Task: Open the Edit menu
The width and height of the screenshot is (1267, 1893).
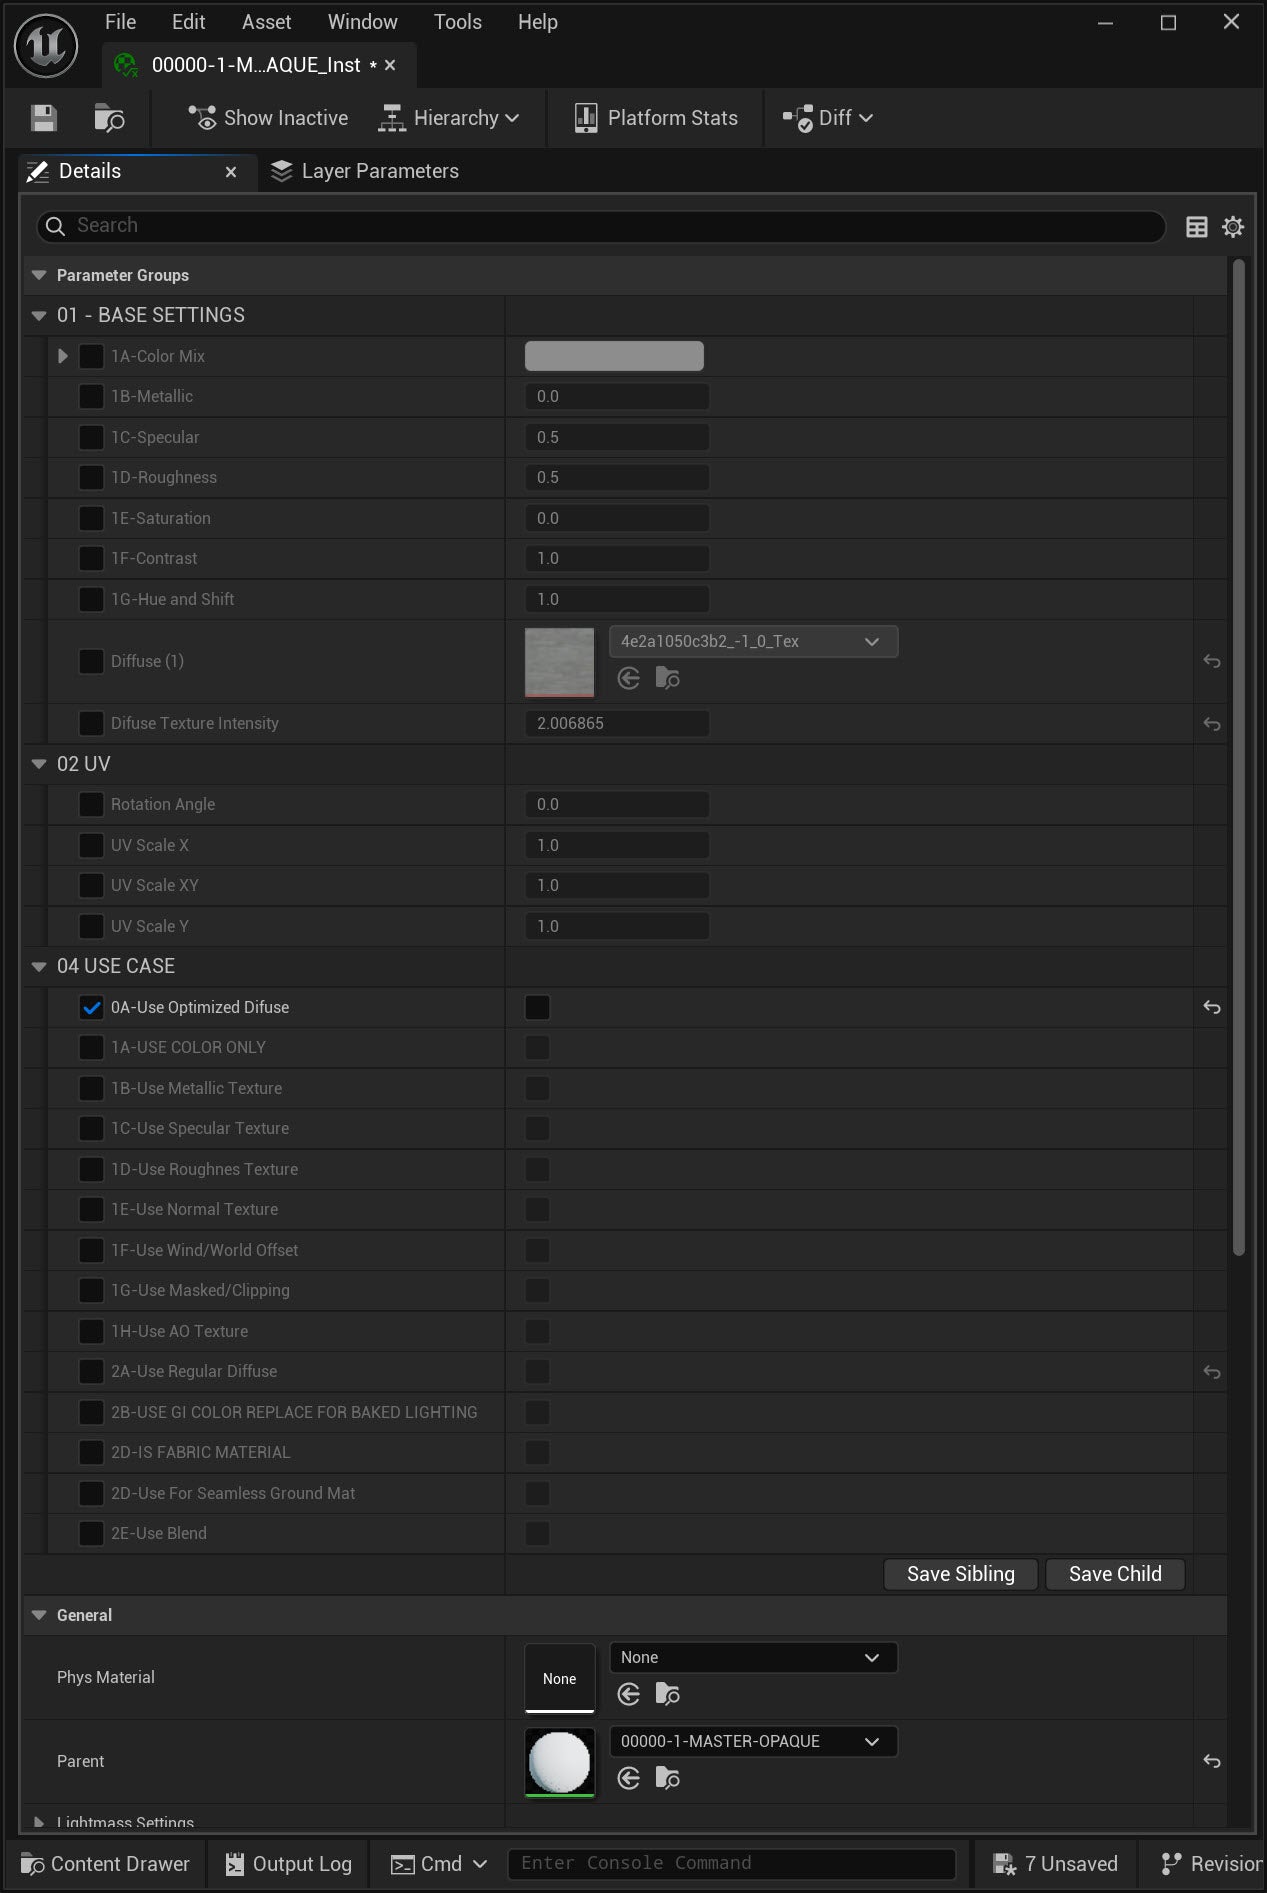Action: [x=188, y=21]
